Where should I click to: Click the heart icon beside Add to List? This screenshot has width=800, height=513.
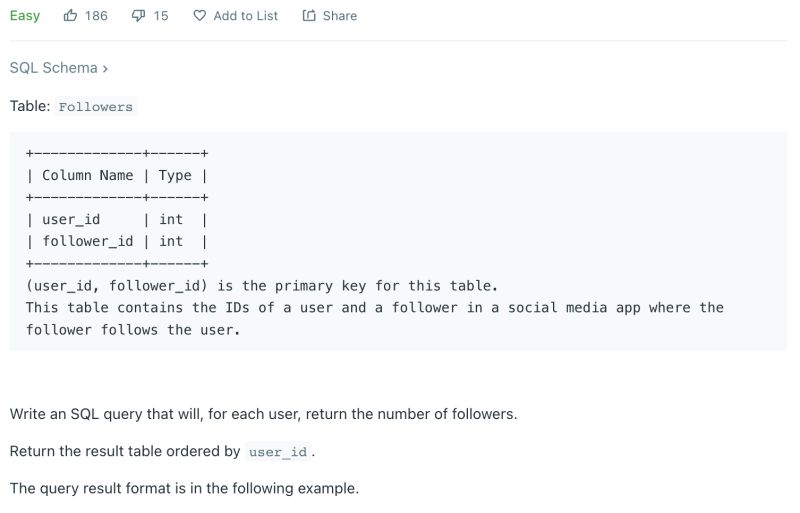(x=199, y=16)
